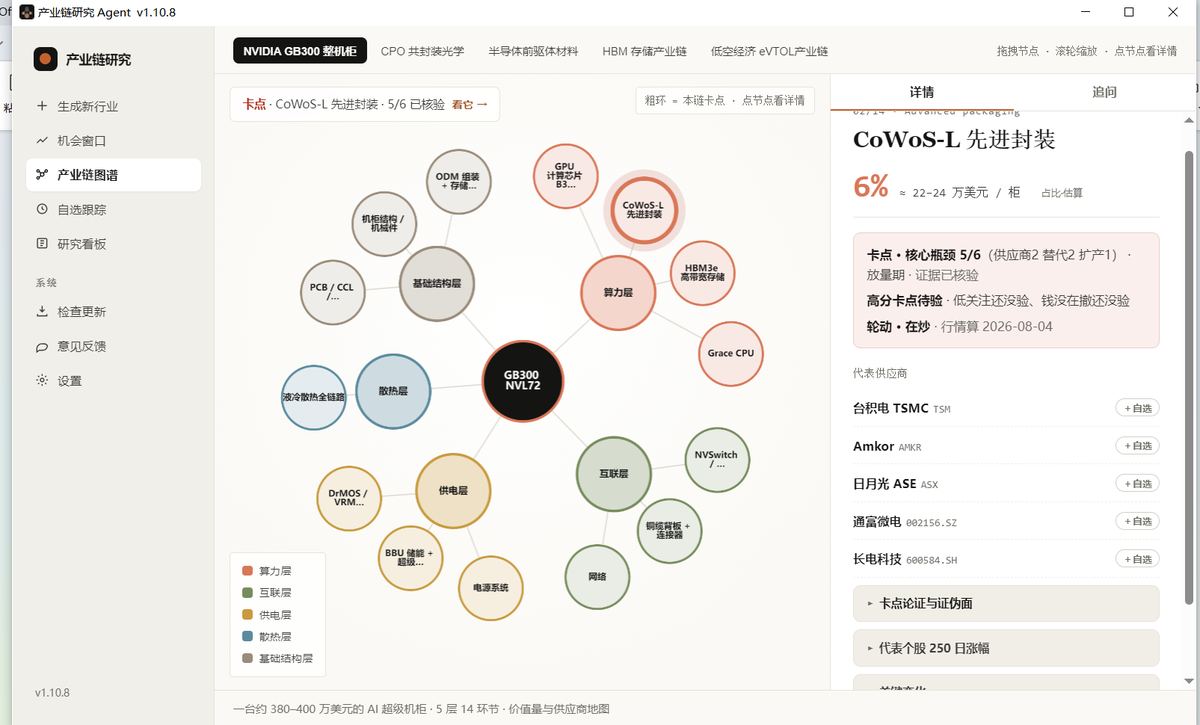Select the 散热层 node
The image size is (1200, 725).
(393, 391)
